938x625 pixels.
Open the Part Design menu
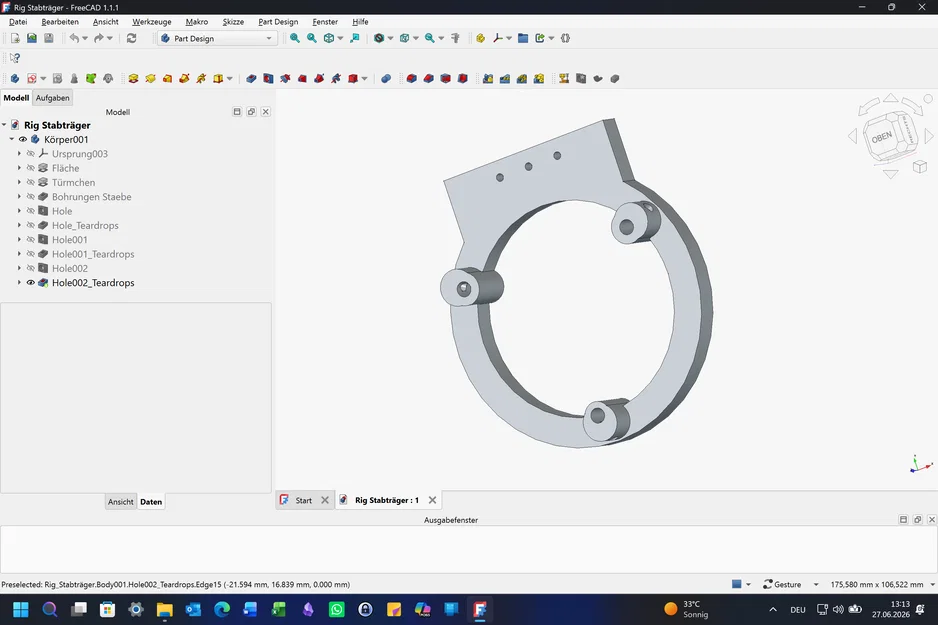coord(278,22)
